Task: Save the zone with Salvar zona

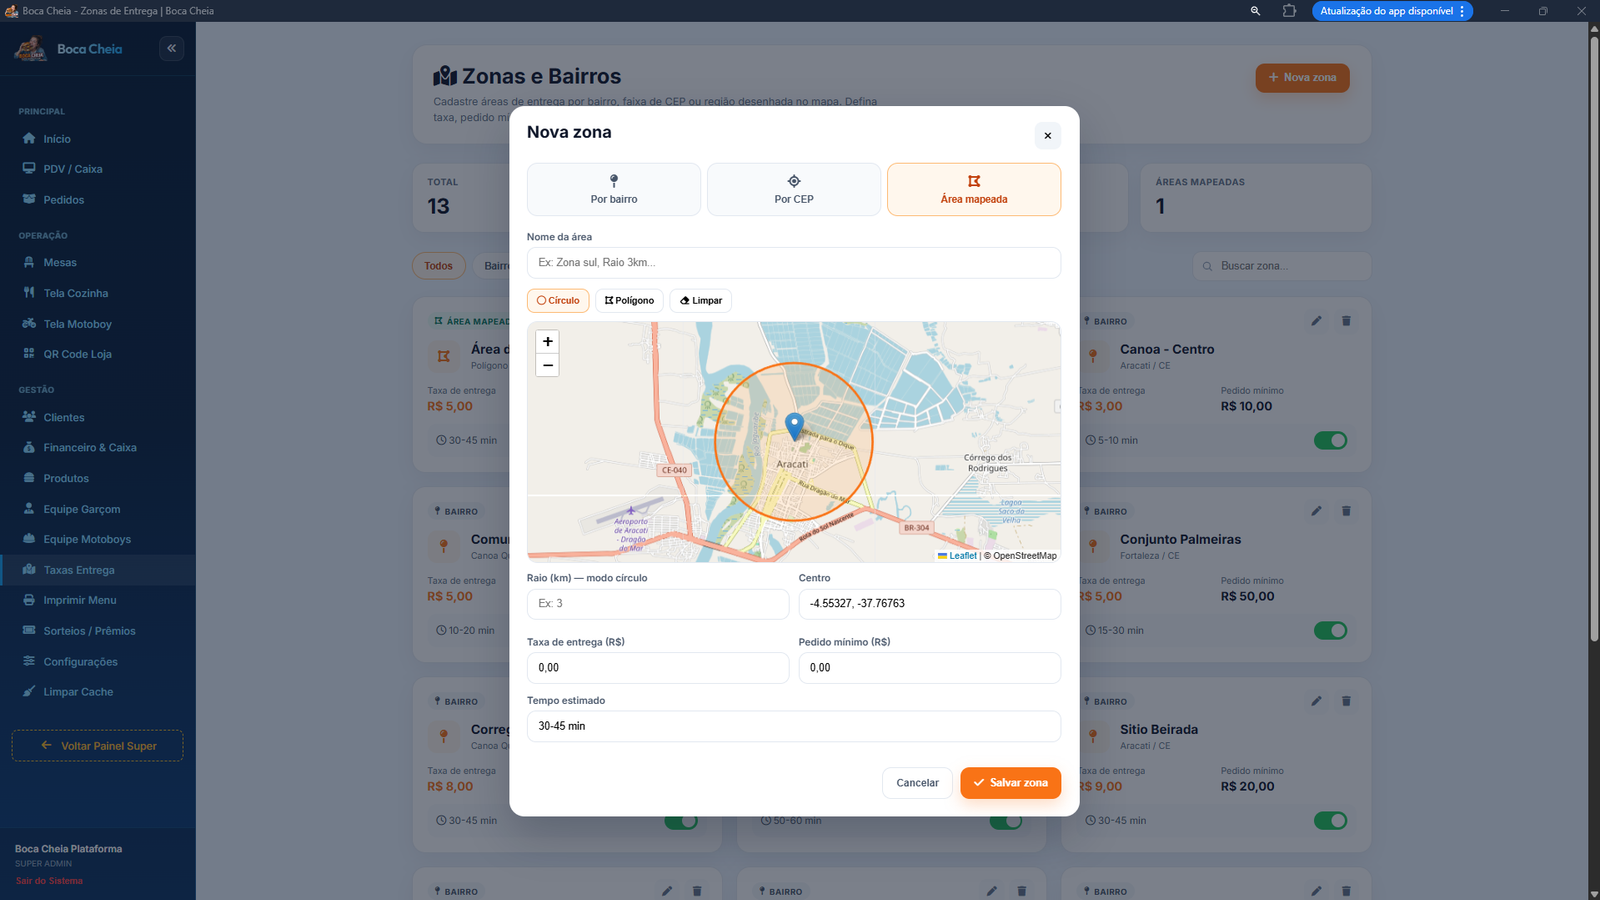Action: 1010,783
